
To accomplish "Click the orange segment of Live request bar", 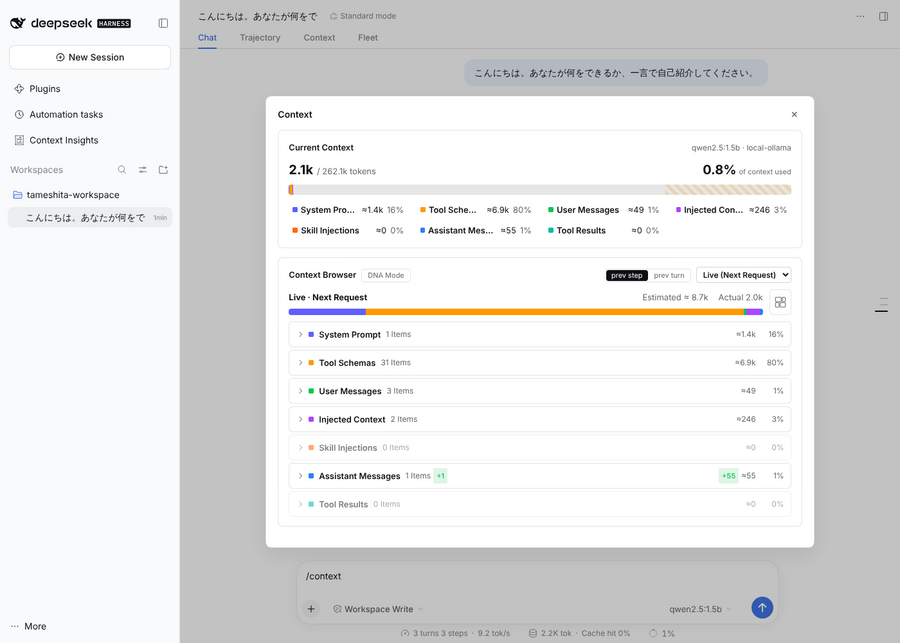I will click(x=554, y=312).
